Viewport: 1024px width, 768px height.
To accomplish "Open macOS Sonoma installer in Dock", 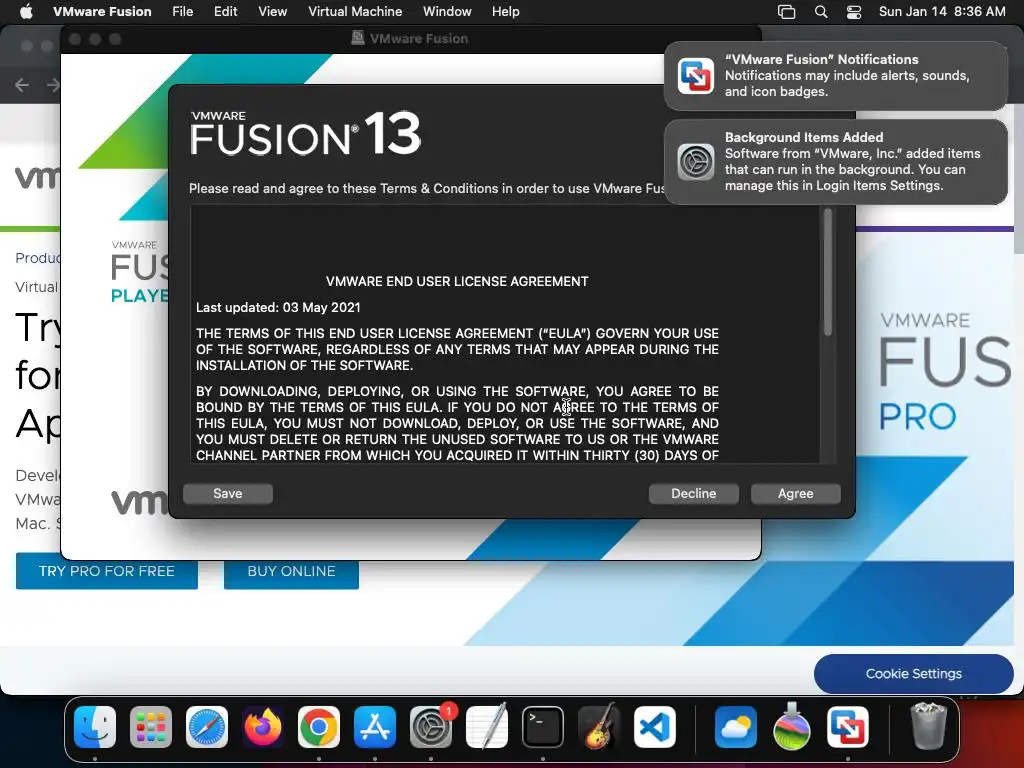I will pos(792,727).
